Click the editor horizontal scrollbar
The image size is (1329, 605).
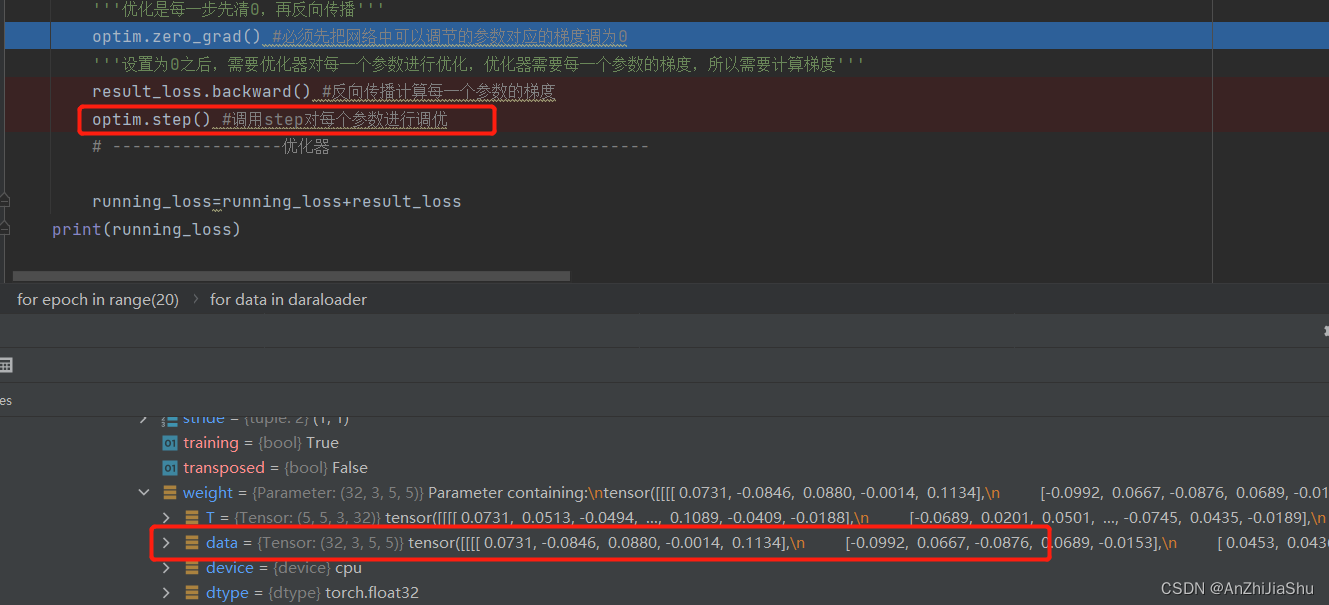tap(292, 276)
